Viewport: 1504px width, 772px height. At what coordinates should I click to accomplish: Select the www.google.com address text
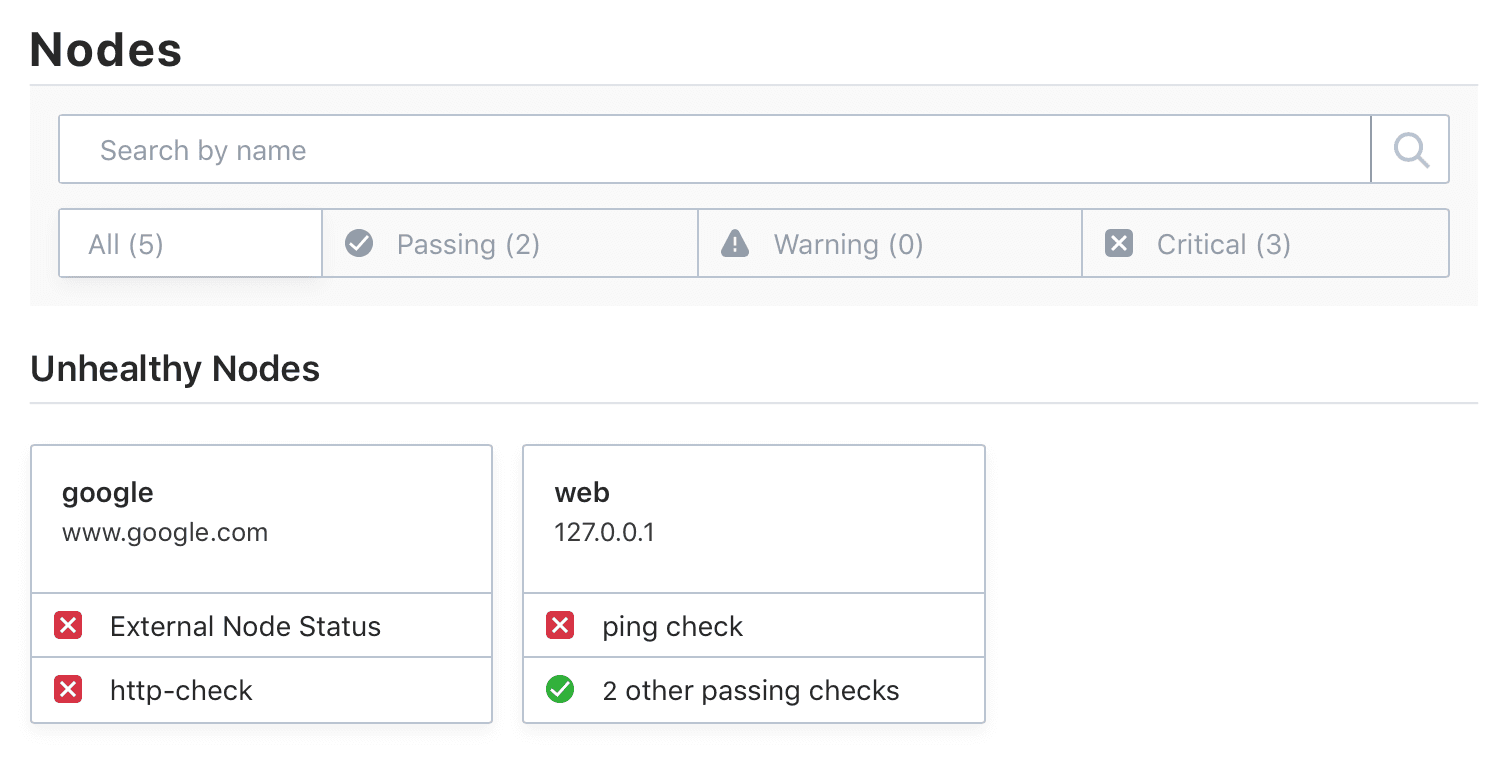tap(166, 532)
